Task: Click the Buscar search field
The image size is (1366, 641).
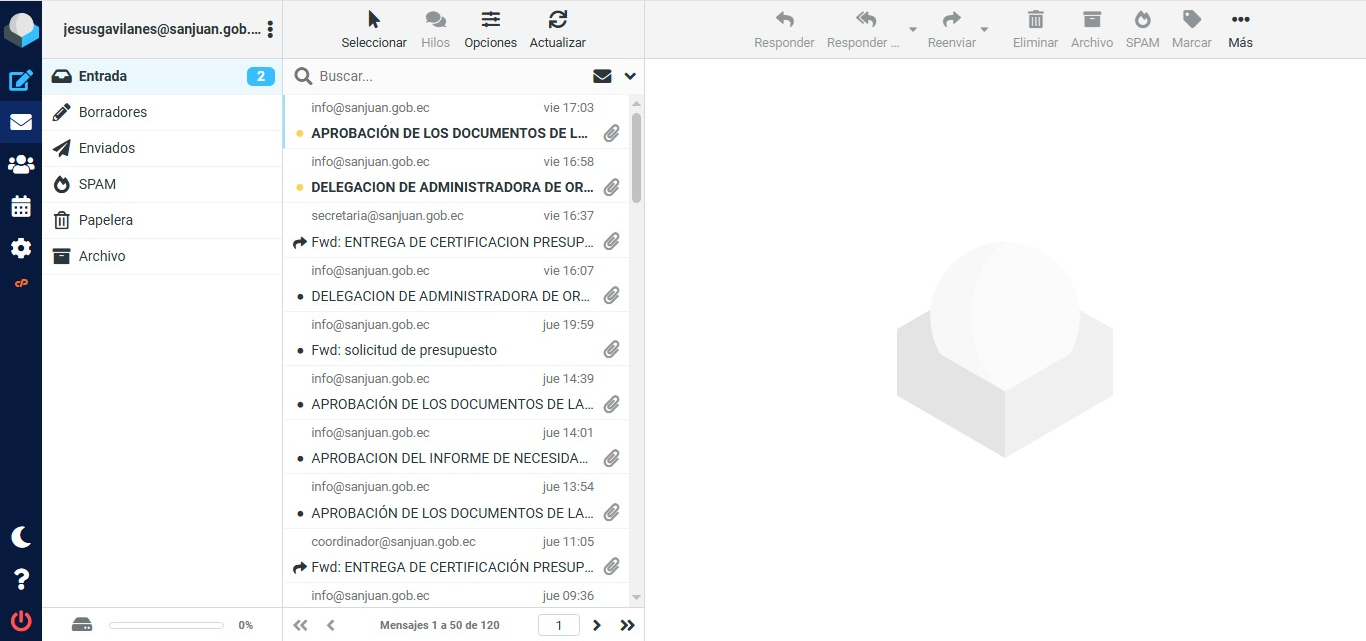Action: coord(450,76)
